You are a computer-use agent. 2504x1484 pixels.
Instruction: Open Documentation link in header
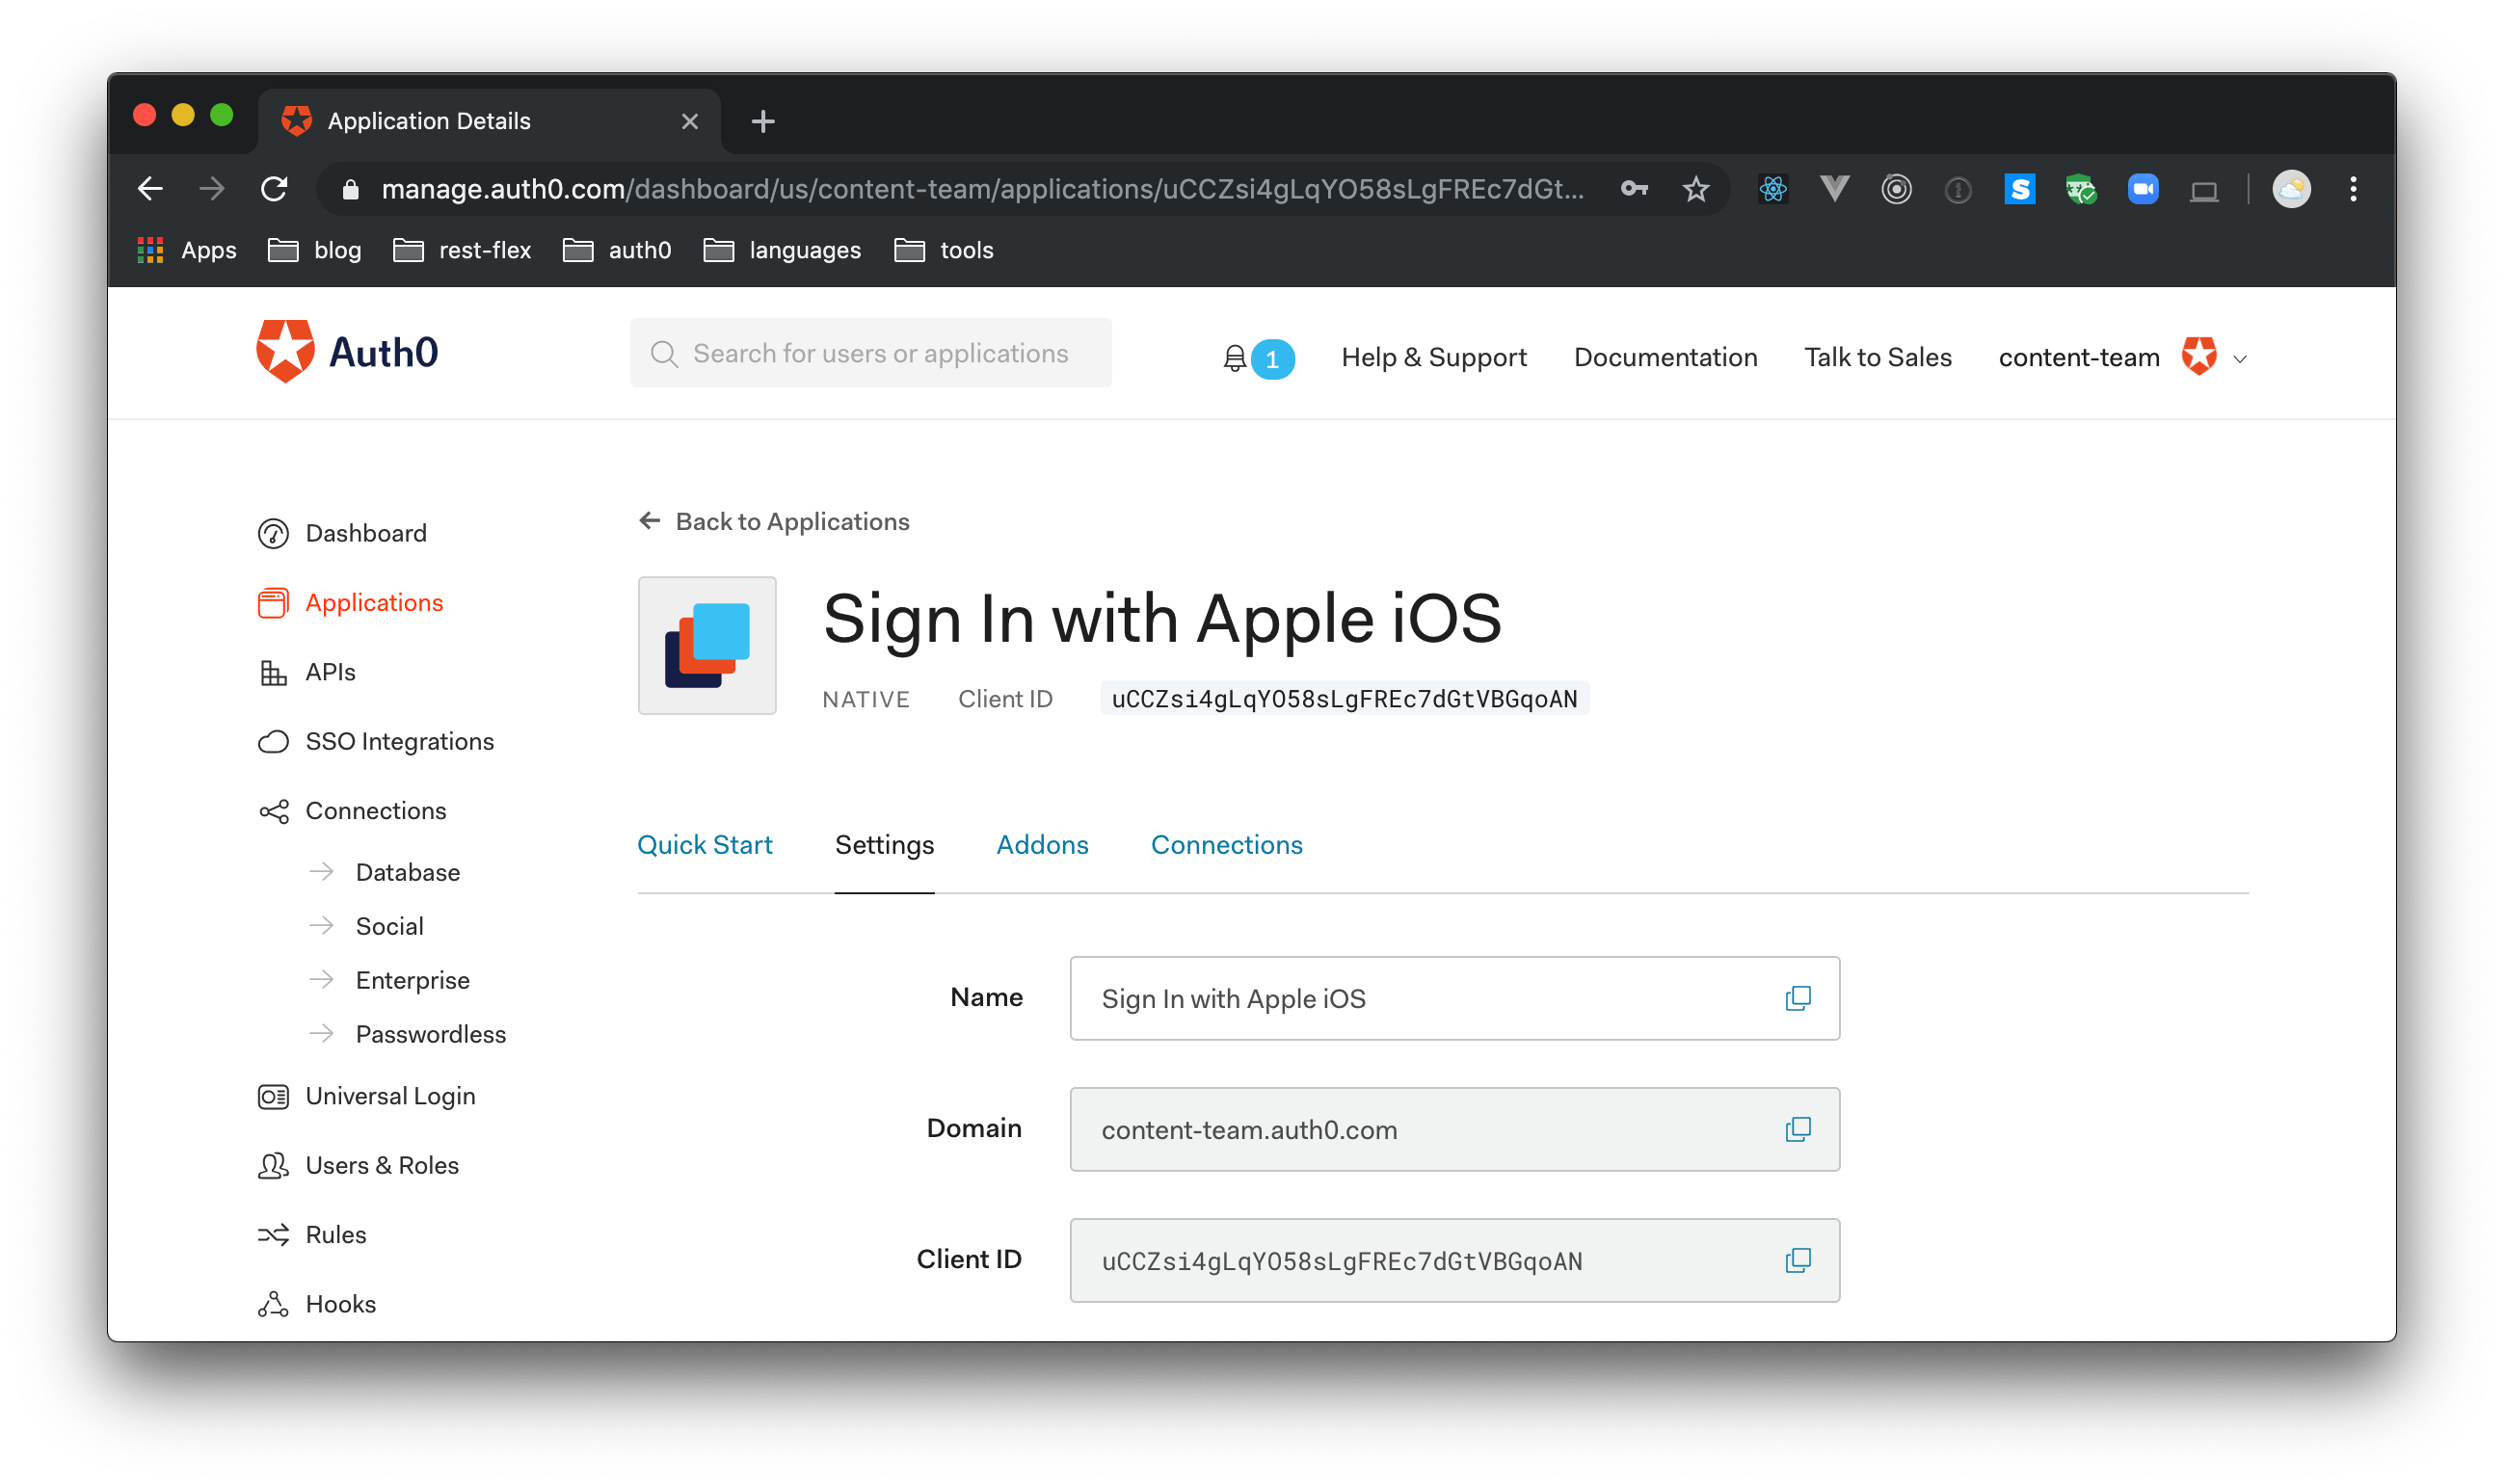pos(1665,357)
